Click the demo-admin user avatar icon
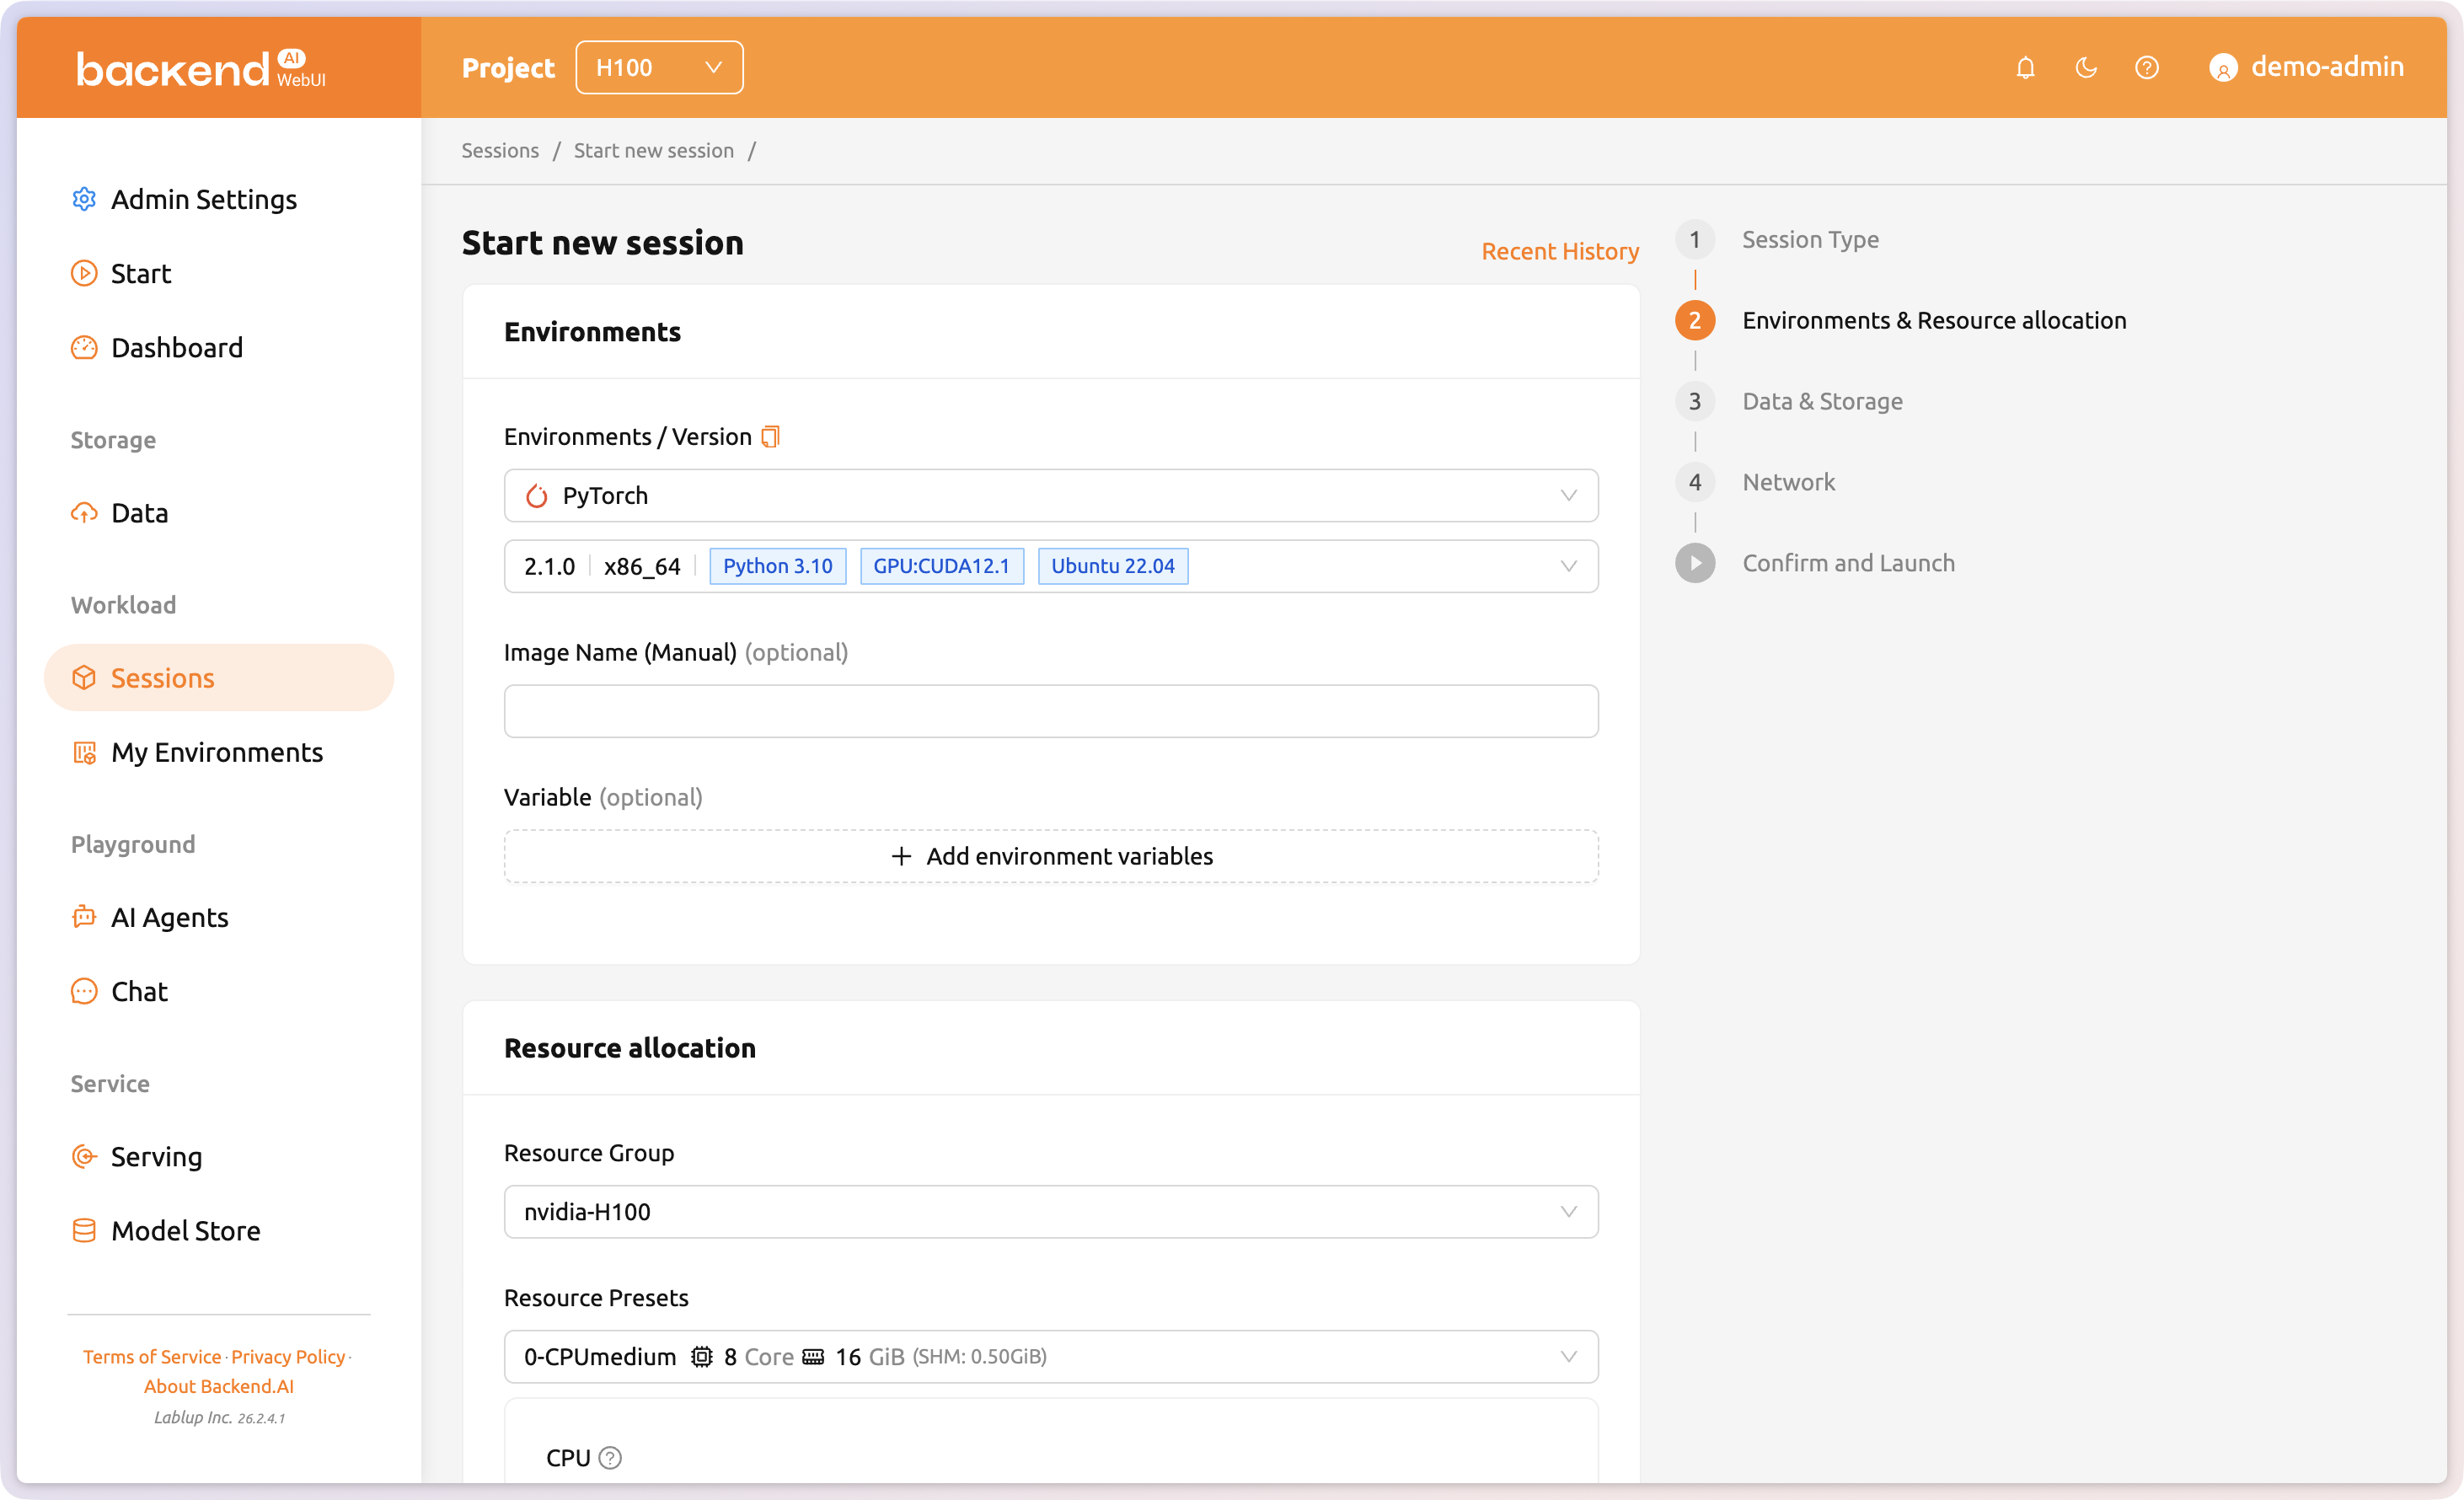 click(x=2222, y=68)
